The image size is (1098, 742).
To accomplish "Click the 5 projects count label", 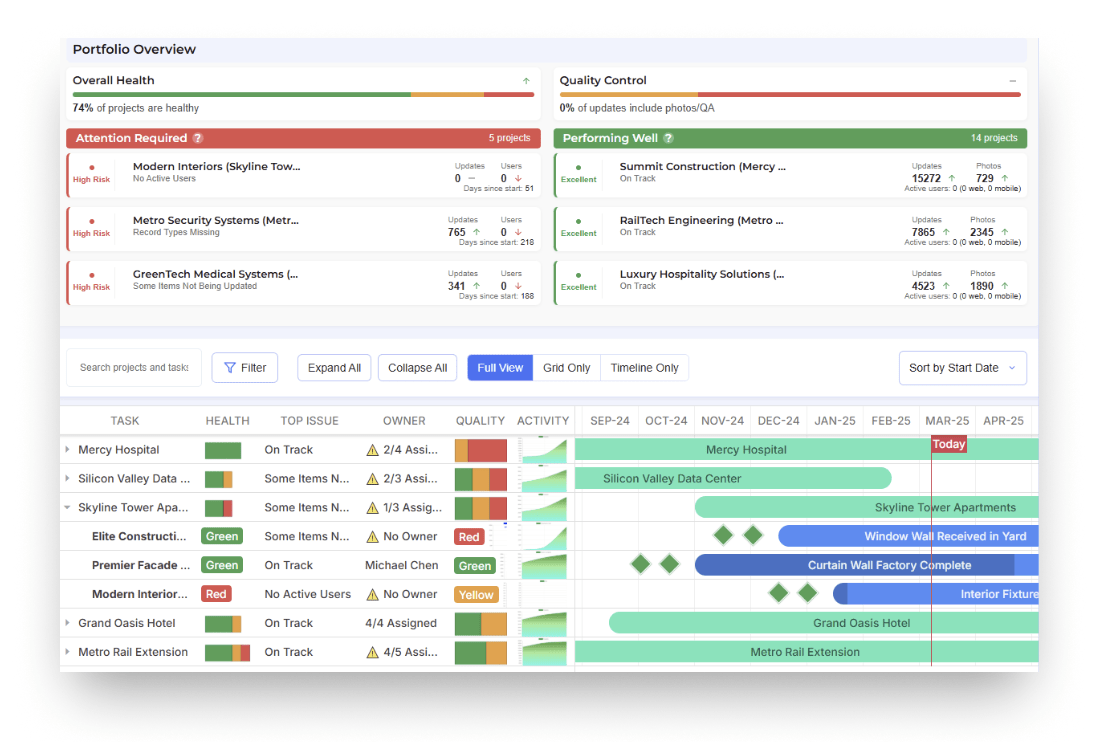I will tap(509, 138).
